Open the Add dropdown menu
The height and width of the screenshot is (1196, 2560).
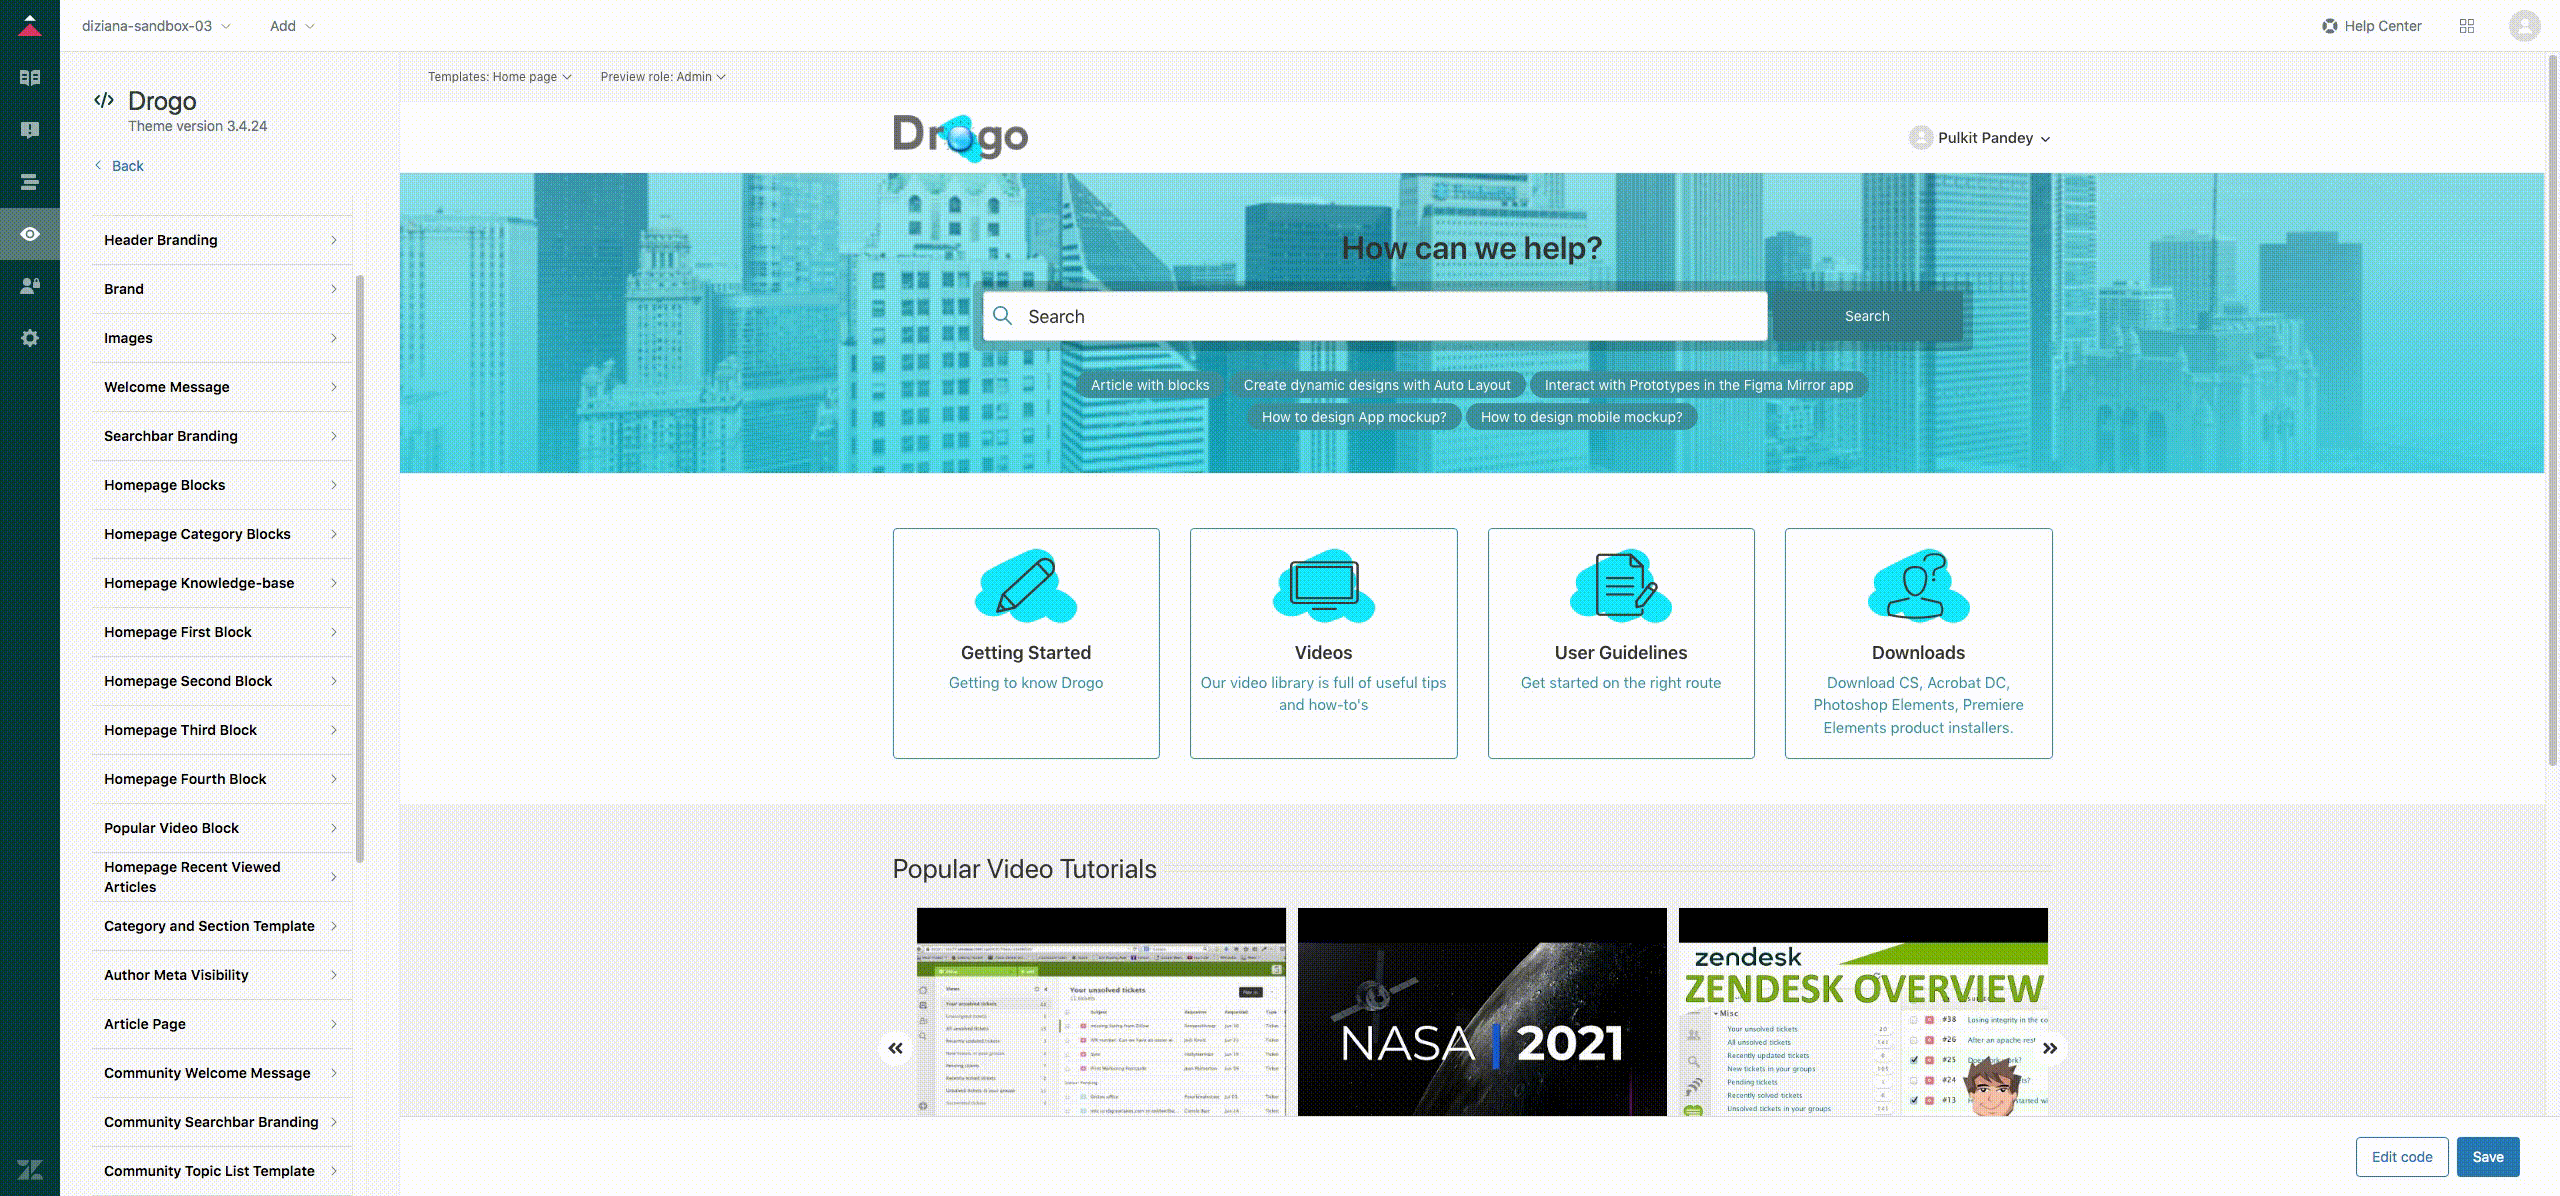[292, 26]
